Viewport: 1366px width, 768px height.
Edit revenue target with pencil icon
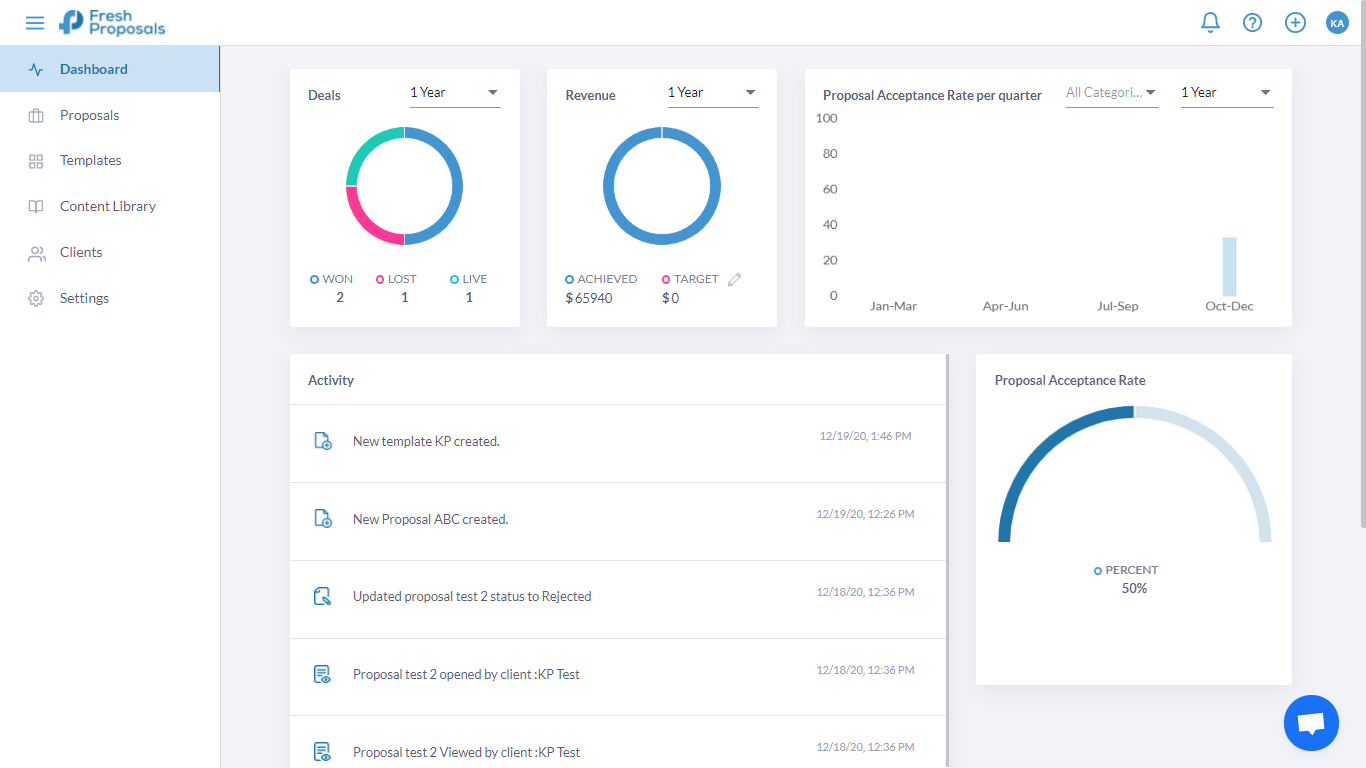734,280
